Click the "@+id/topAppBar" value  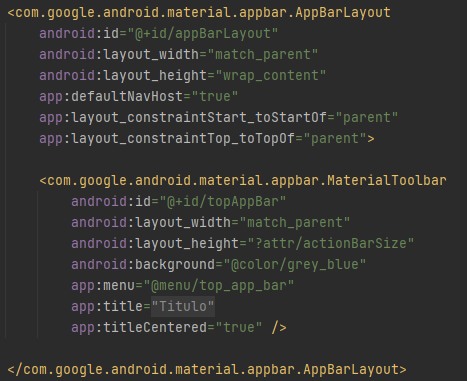tap(222, 202)
